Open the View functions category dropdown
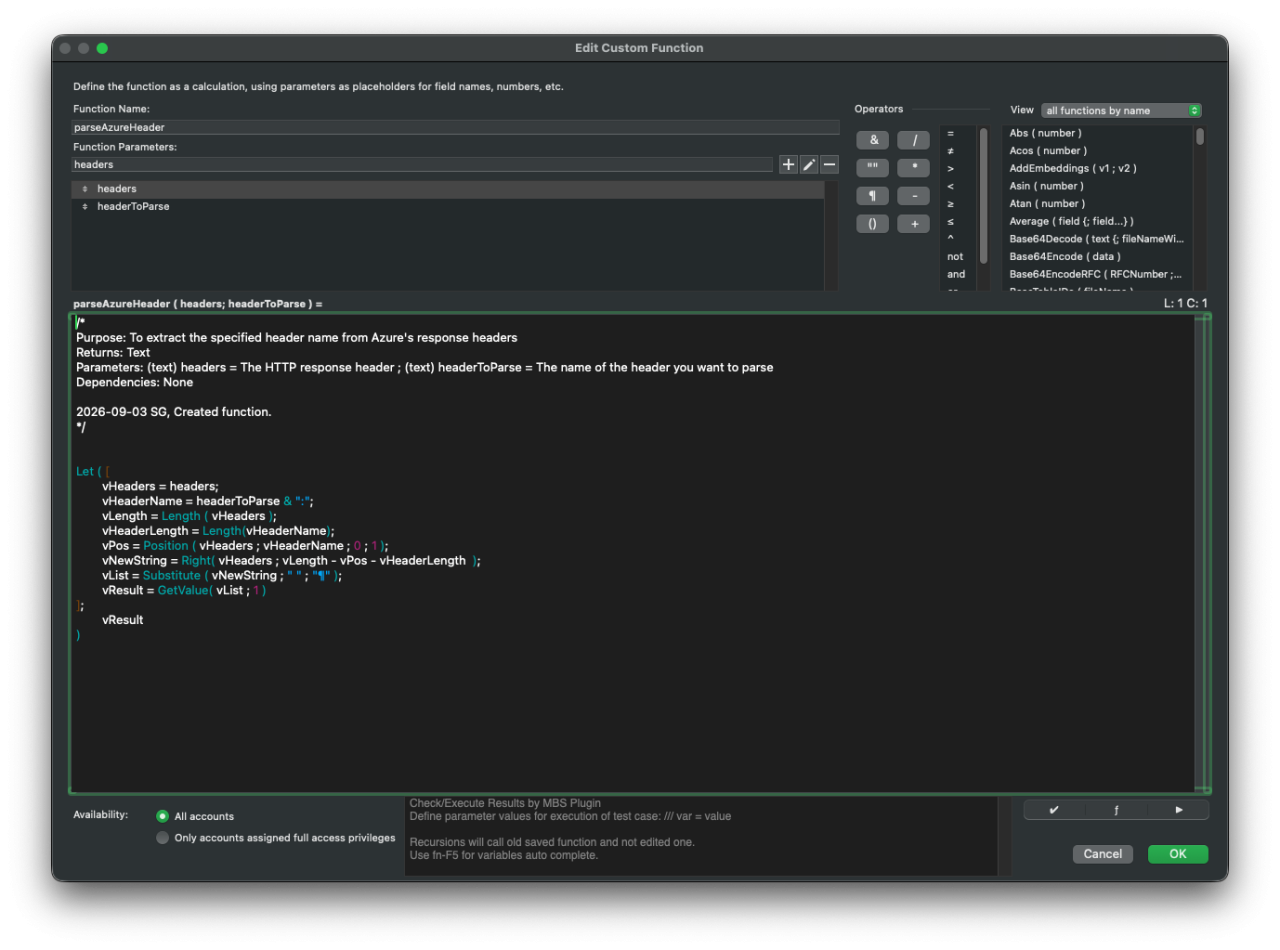The width and height of the screenshot is (1280, 950). 1121,110
